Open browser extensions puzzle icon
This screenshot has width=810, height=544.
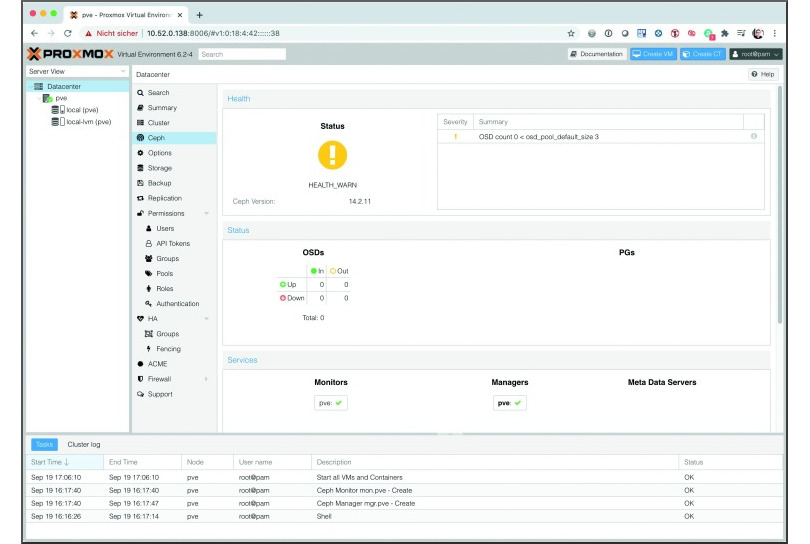point(725,33)
